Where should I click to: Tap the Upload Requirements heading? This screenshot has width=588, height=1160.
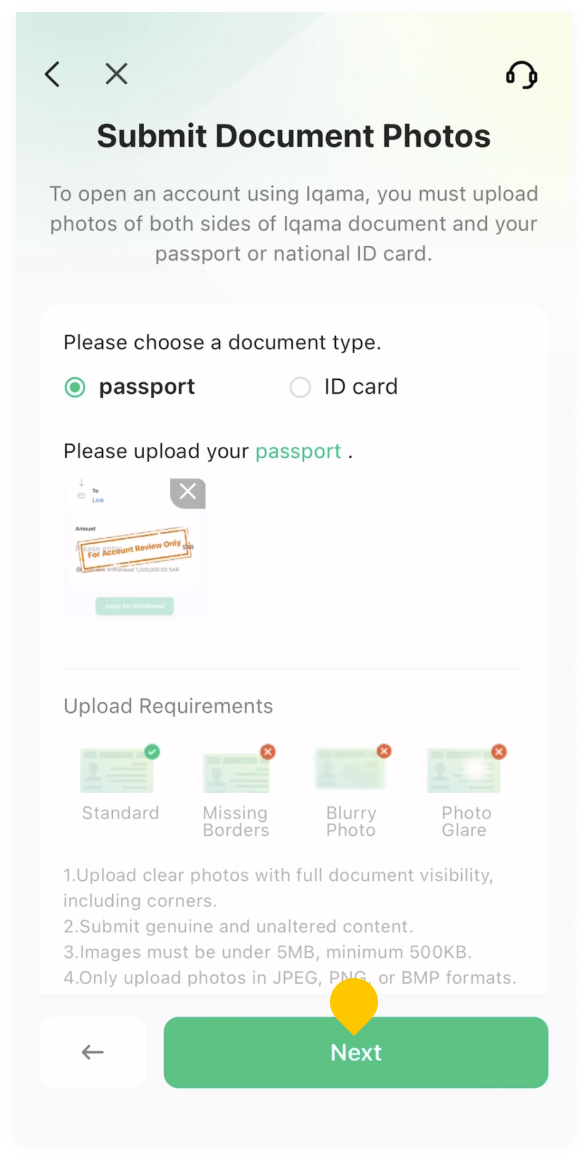[x=169, y=707]
